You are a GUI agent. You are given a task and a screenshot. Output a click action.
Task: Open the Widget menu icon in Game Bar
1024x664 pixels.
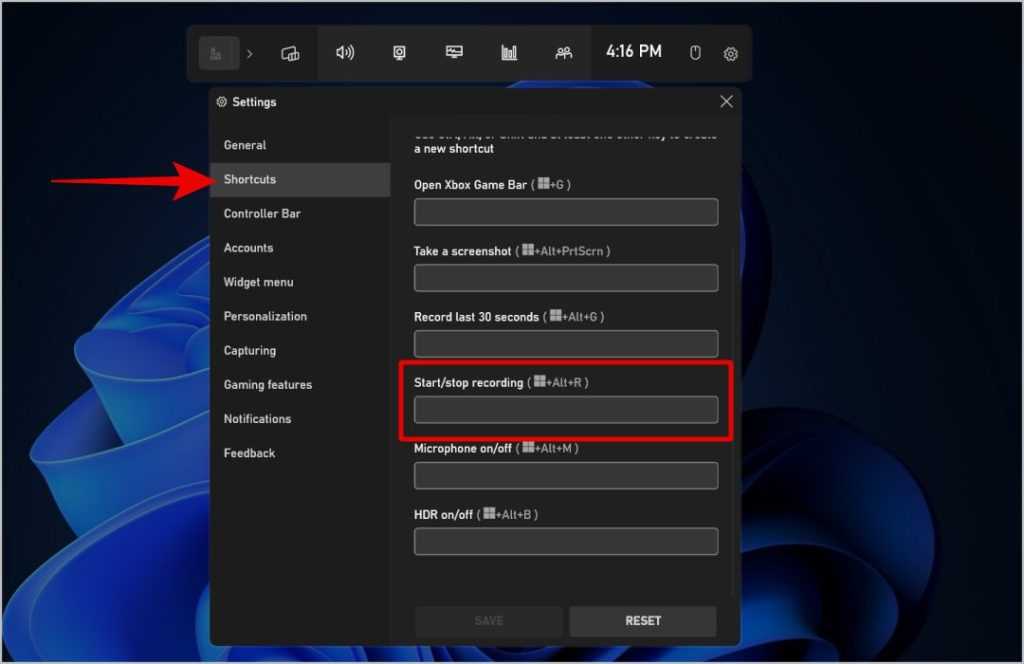coord(290,53)
